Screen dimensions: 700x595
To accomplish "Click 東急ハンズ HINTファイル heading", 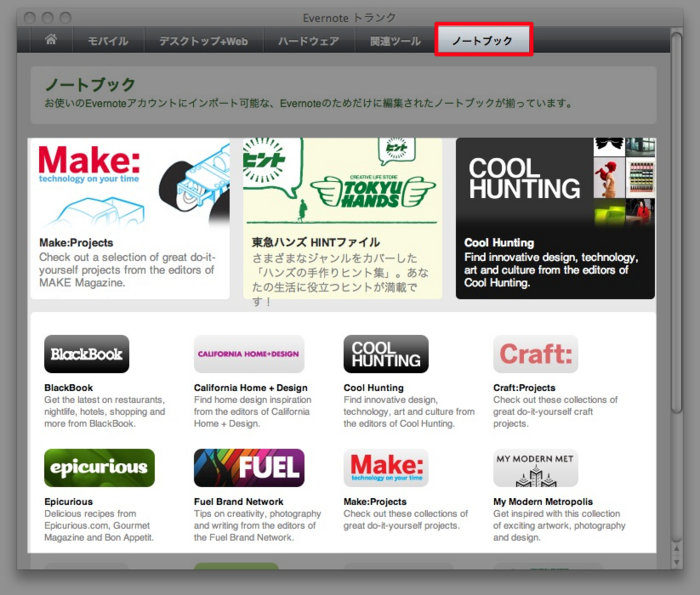I will coord(316,242).
